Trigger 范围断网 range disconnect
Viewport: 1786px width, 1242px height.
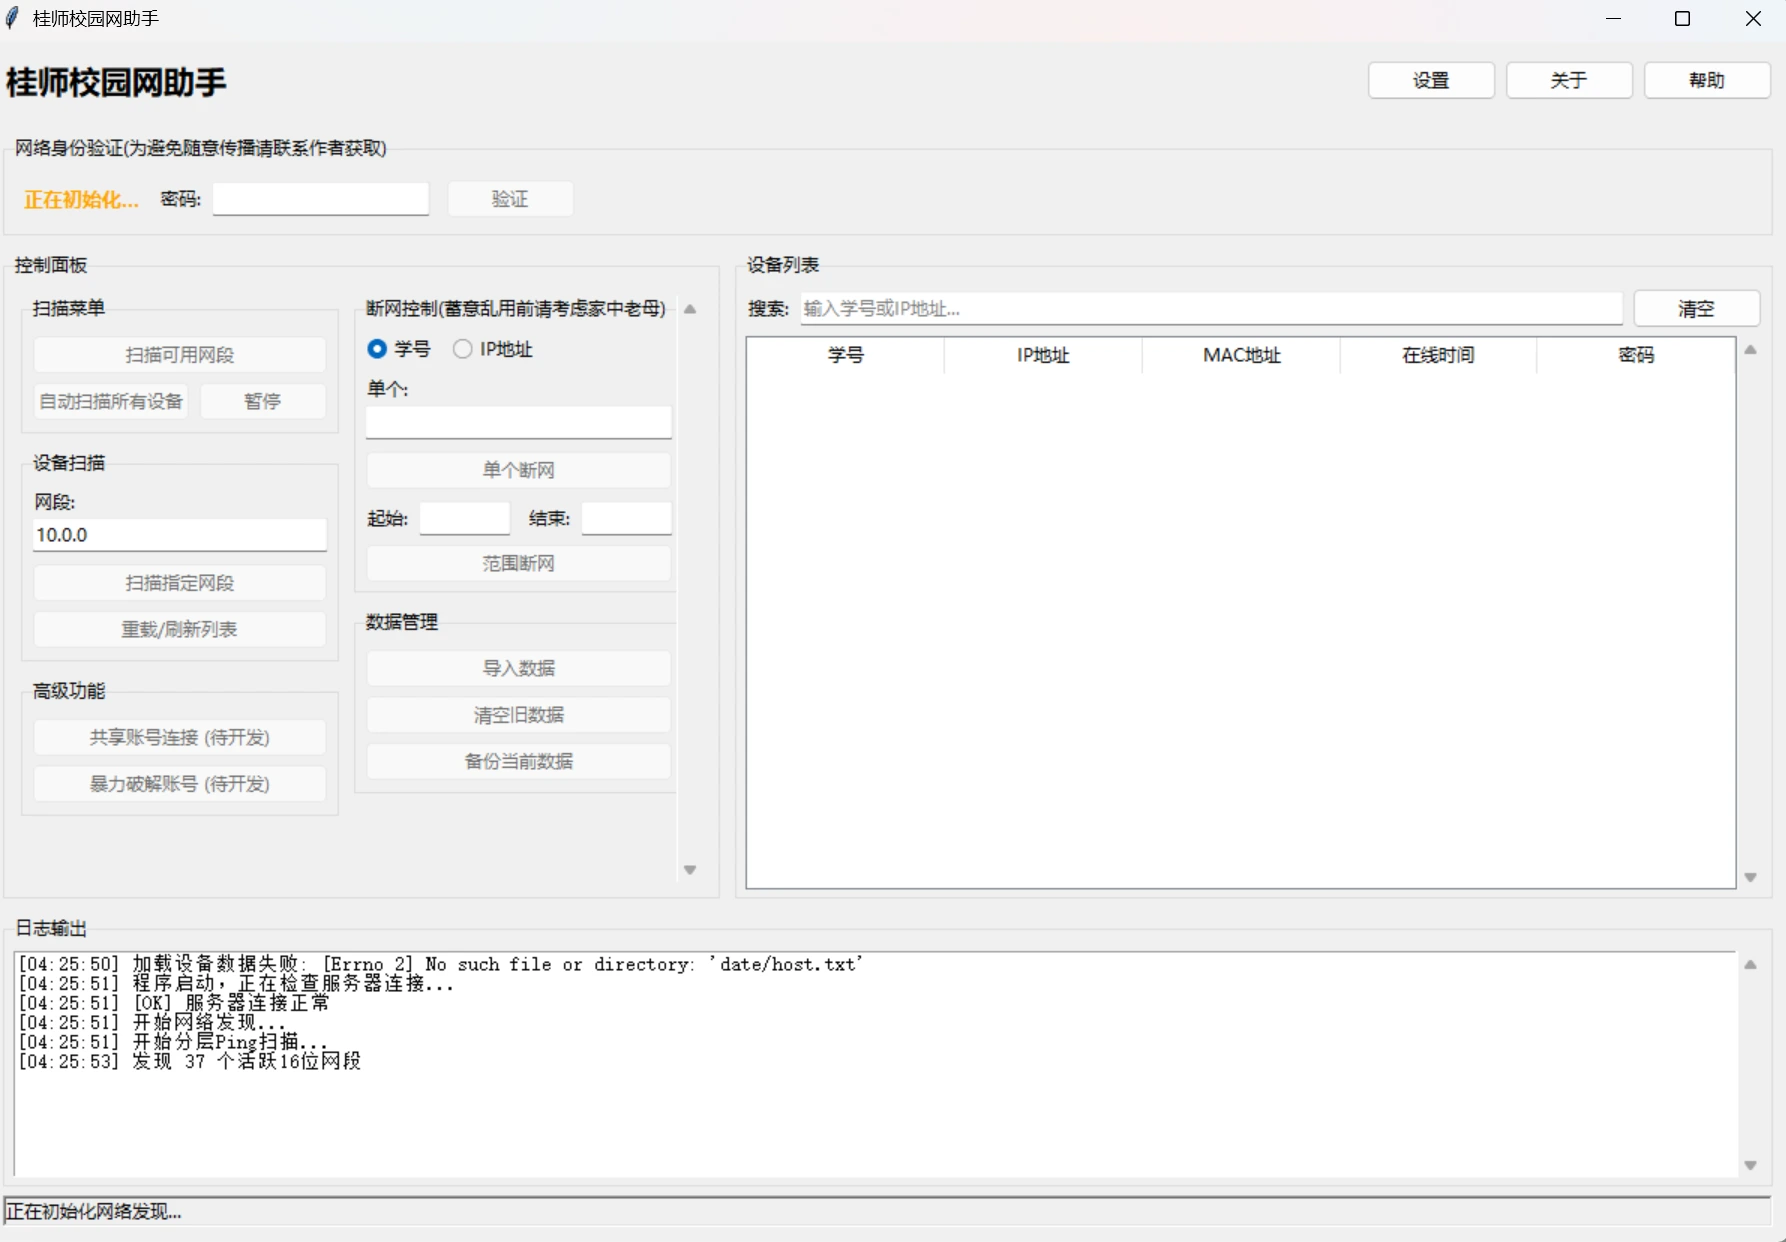[x=517, y=563]
